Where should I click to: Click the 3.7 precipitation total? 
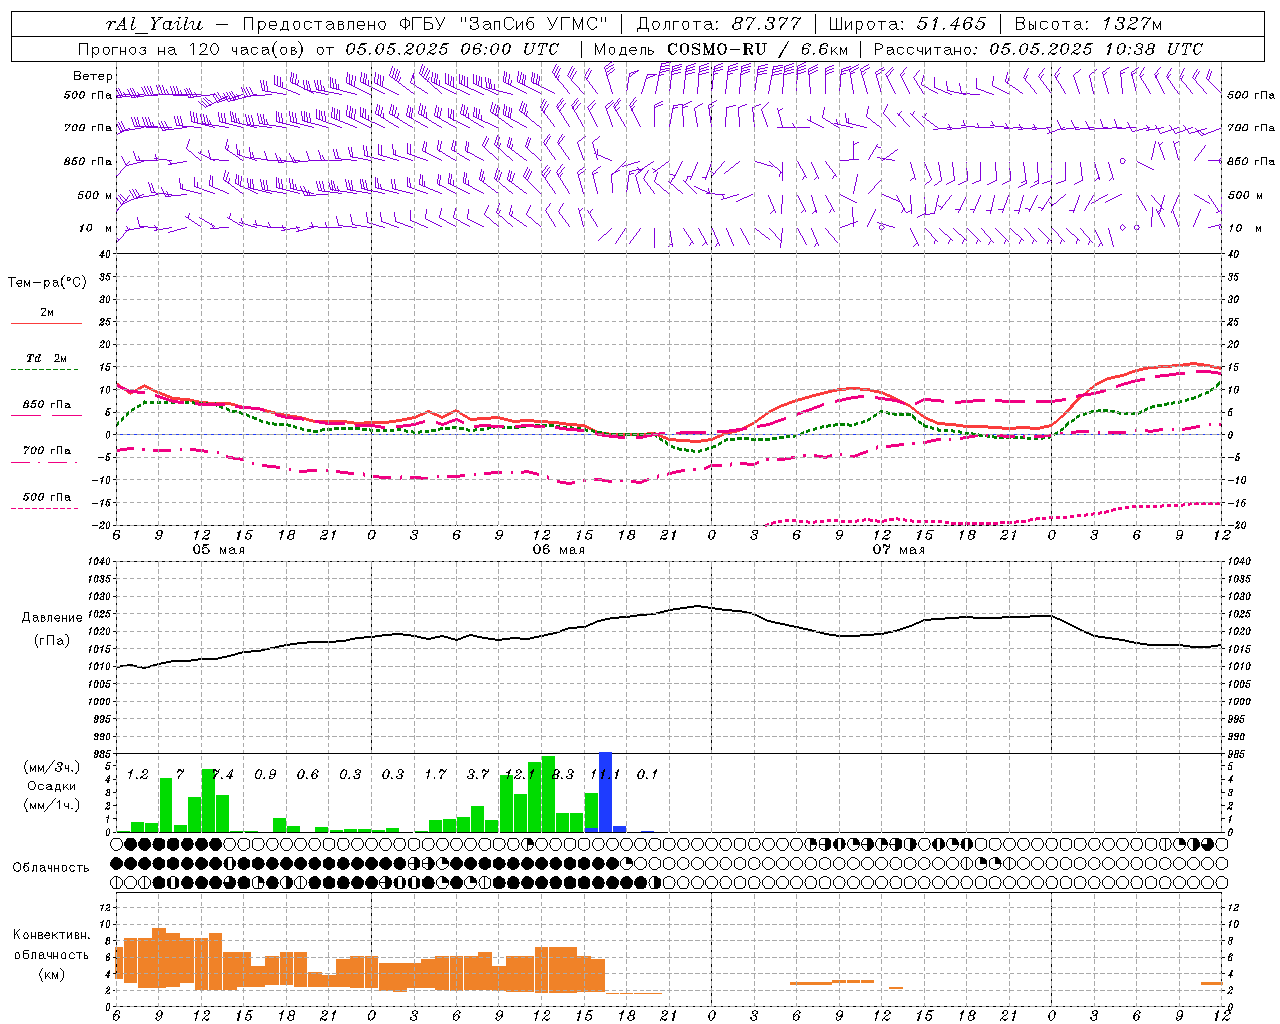(478, 774)
